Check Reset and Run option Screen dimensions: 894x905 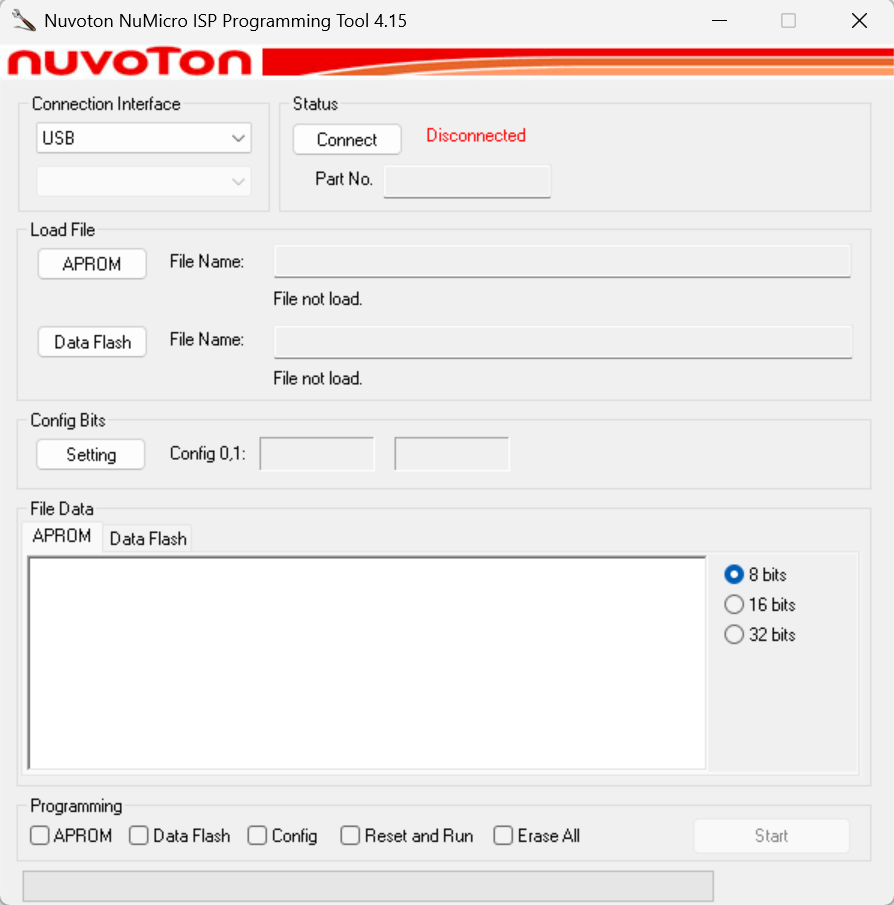click(x=350, y=835)
